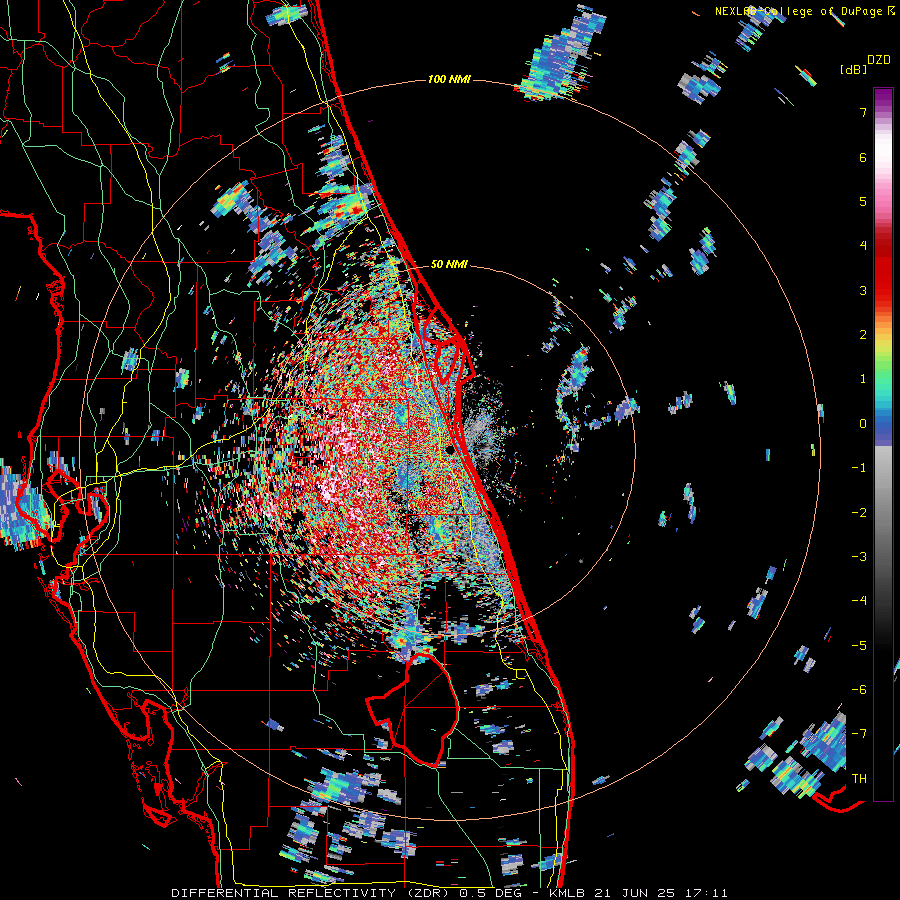Screen dimensions: 900x900
Task: Click the -3 dB tick label on the scale
Action: tap(859, 557)
